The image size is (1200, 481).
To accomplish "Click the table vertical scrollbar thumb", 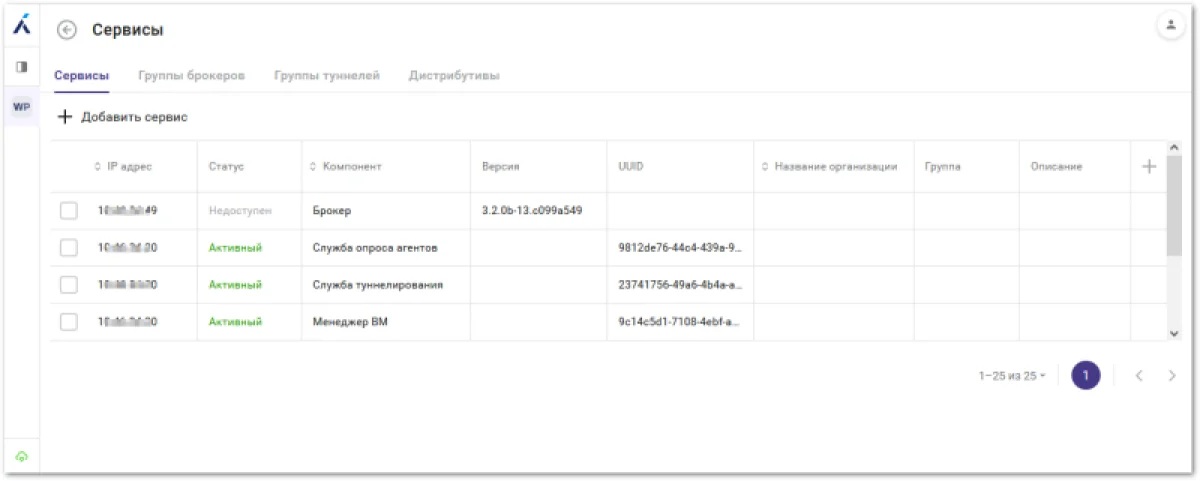I will coord(1174,205).
